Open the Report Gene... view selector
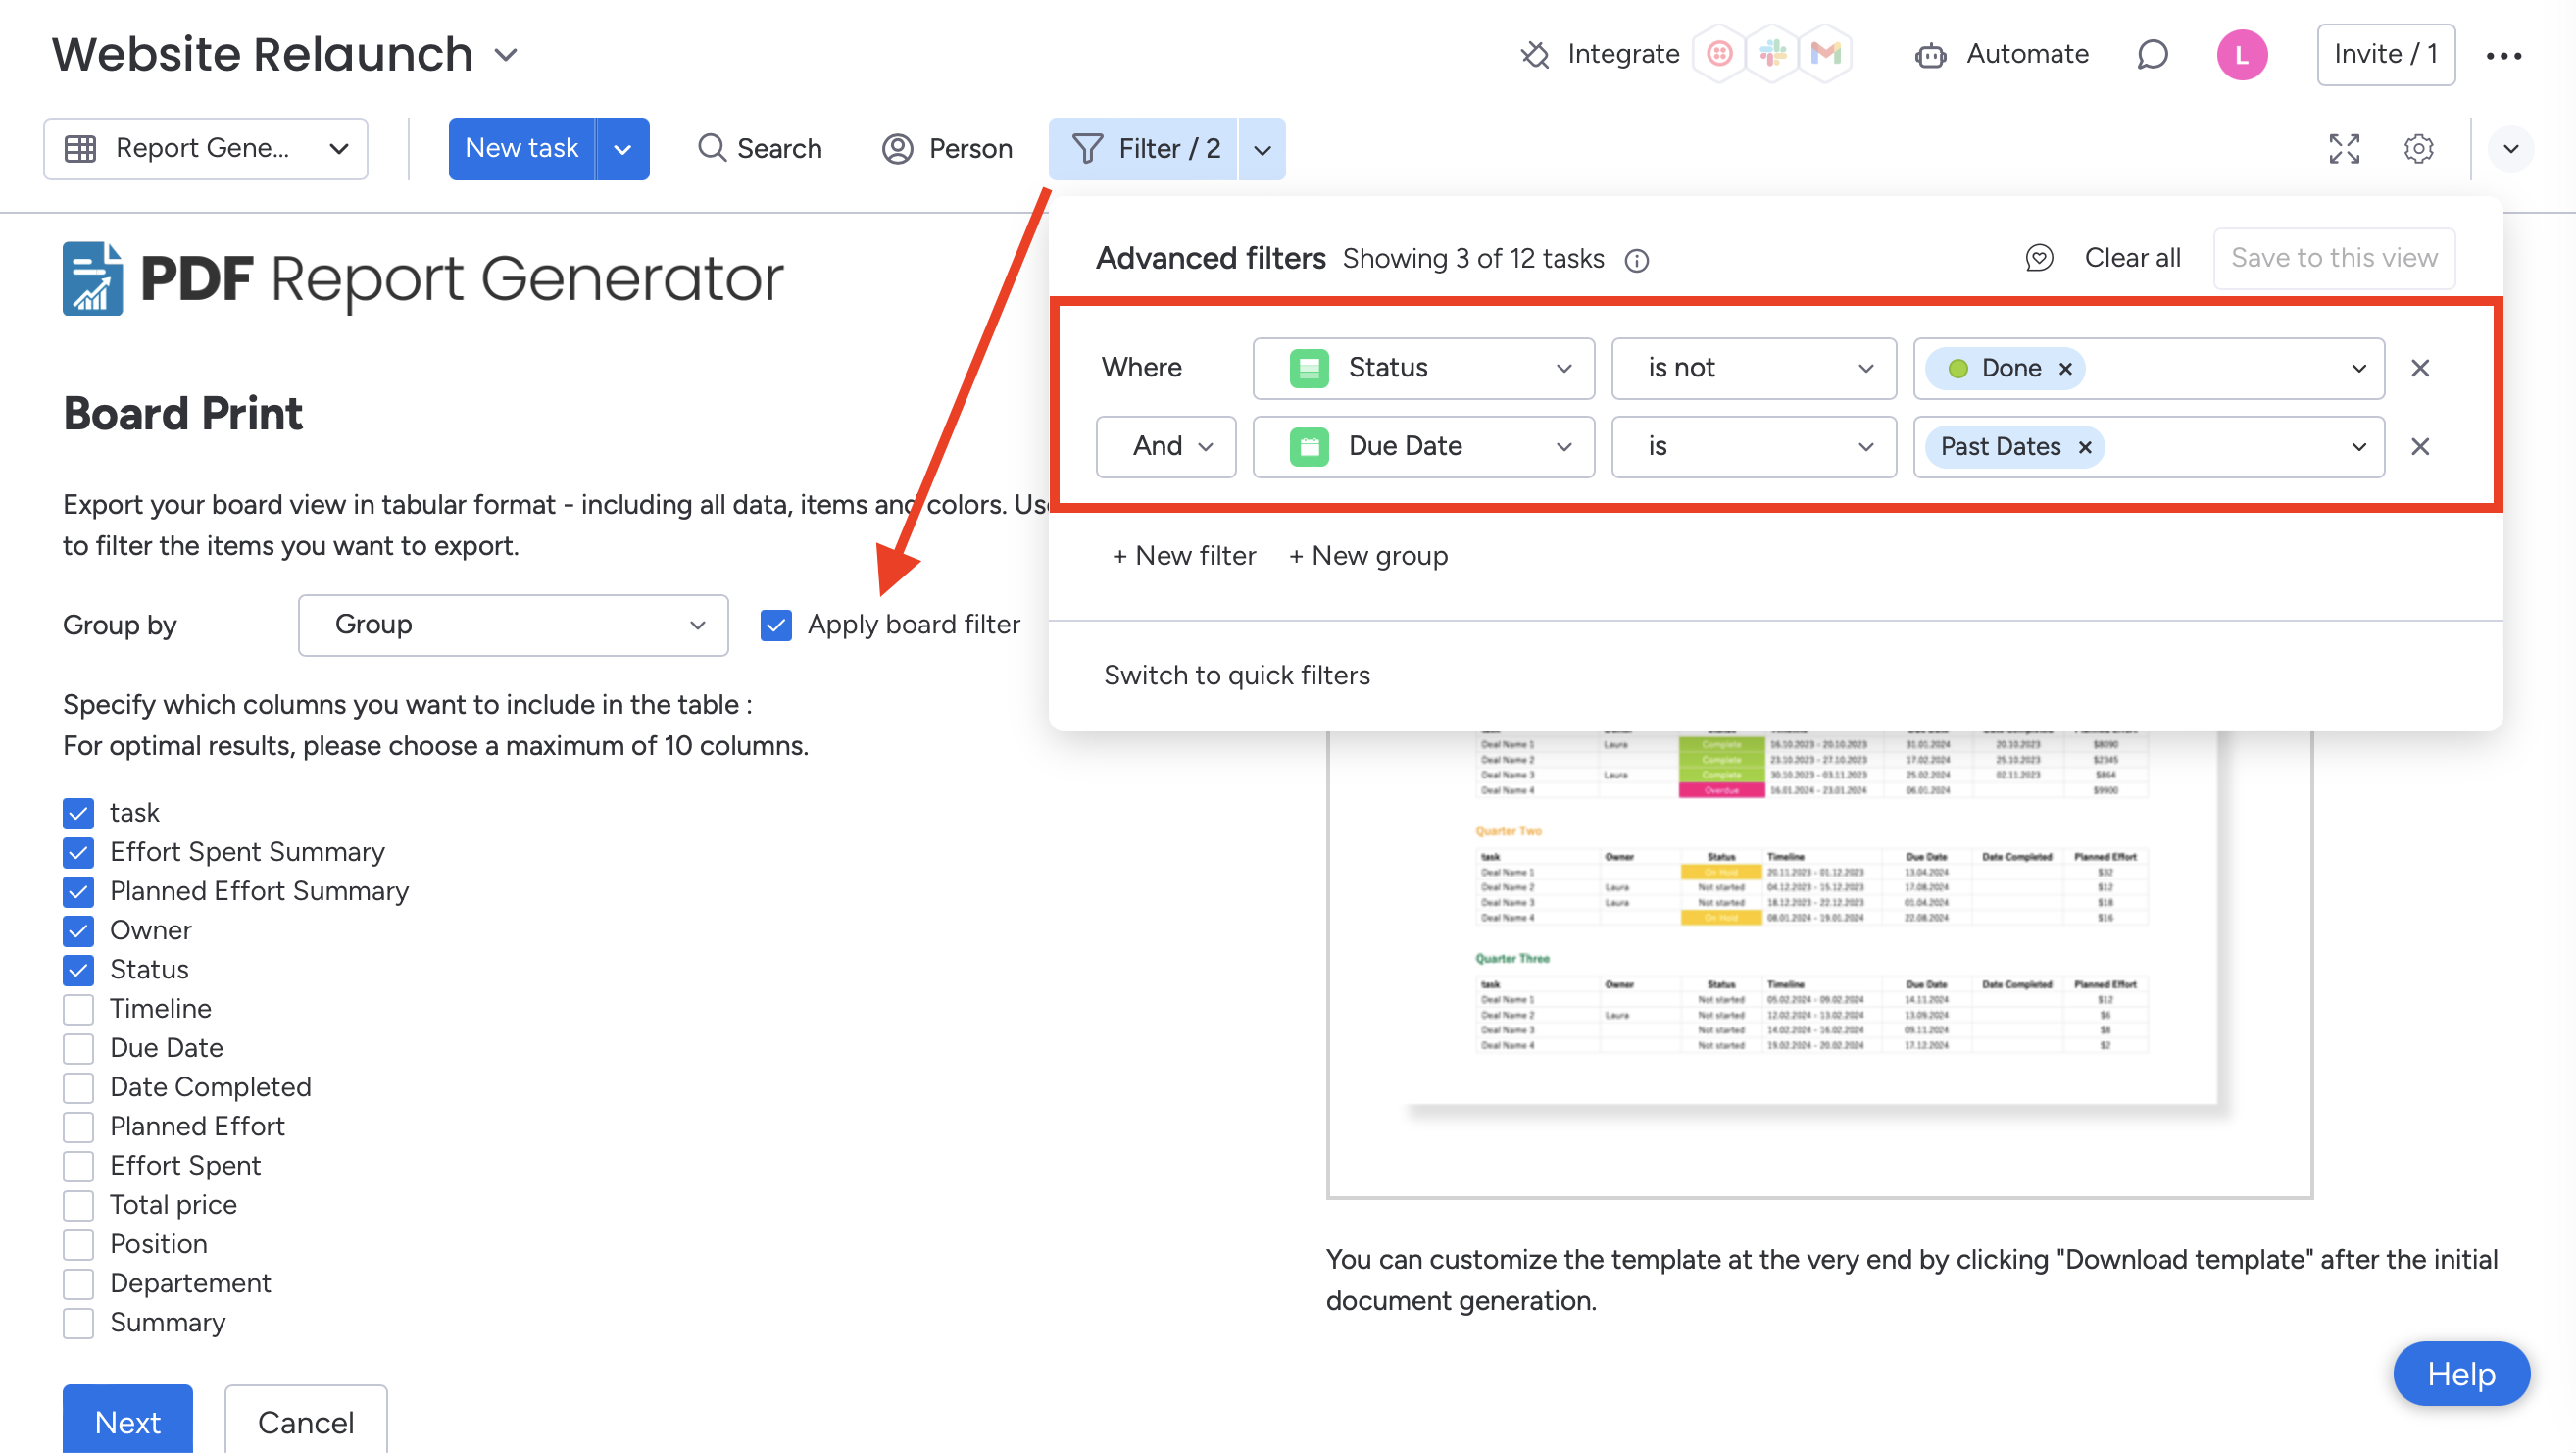Image resolution: width=2576 pixels, height=1453 pixels. point(206,149)
